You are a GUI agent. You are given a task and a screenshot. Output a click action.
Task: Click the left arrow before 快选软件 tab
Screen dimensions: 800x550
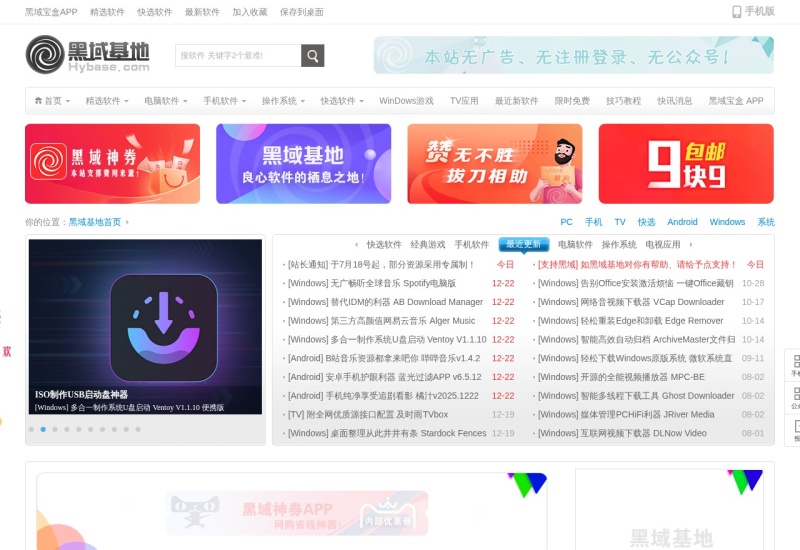357,245
